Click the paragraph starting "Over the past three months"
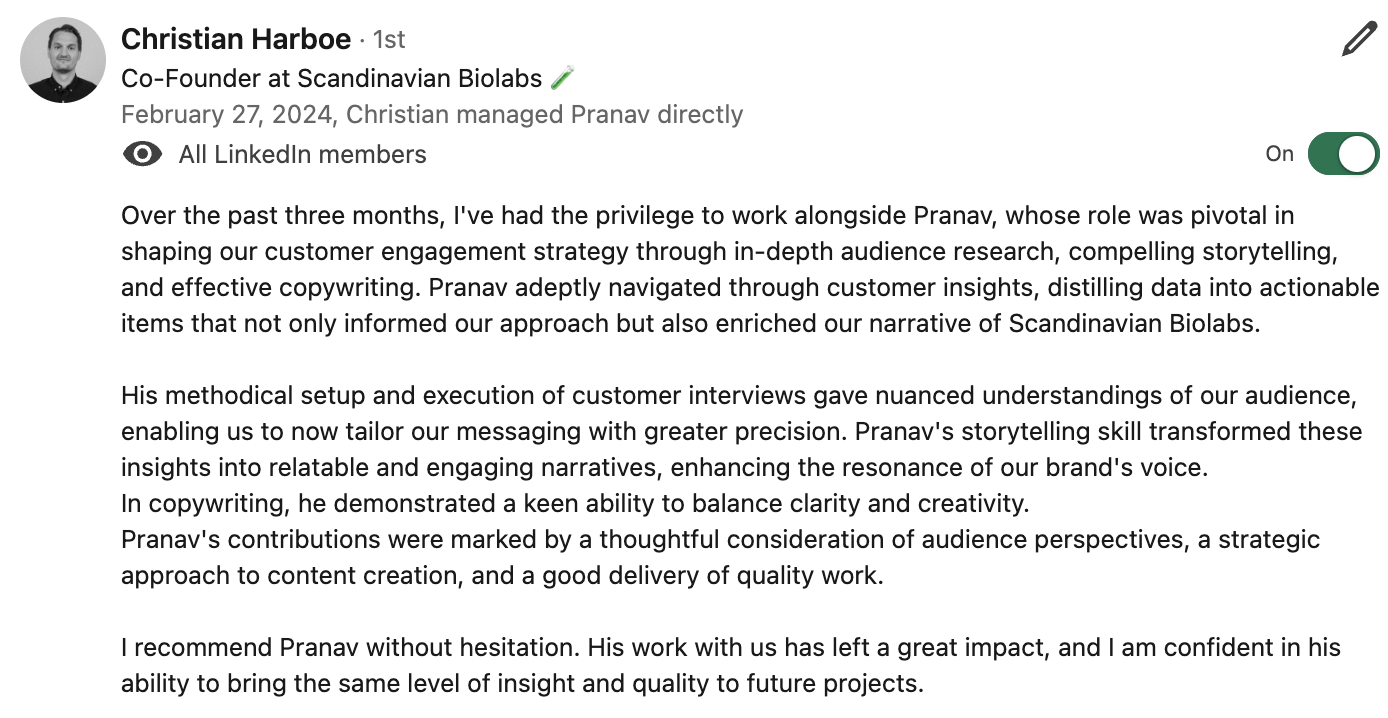 [x=750, y=270]
